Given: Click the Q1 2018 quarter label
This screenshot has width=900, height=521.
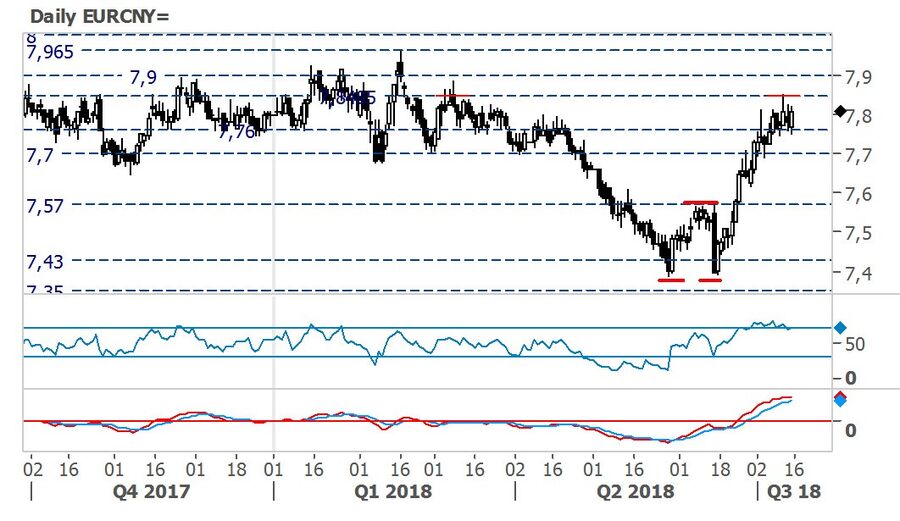Looking at the screenshot, I should 393,492.
